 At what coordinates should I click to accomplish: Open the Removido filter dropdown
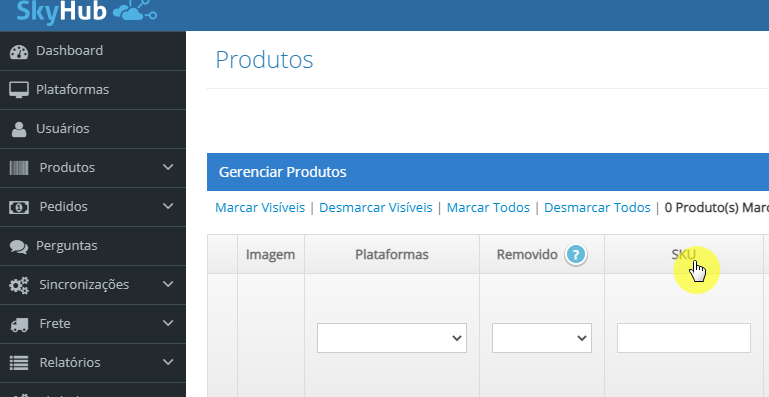pos(541,338)
